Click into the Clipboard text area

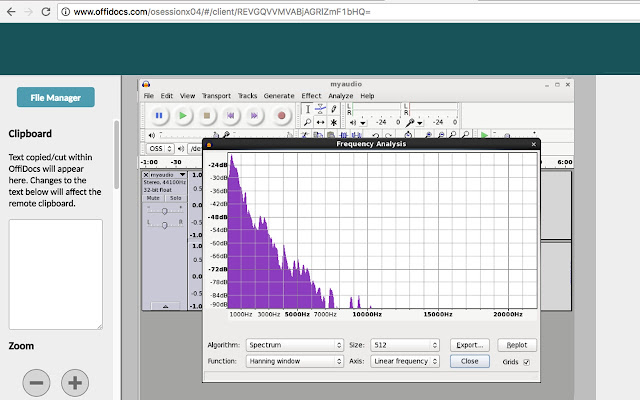click(x=55, y=274)
